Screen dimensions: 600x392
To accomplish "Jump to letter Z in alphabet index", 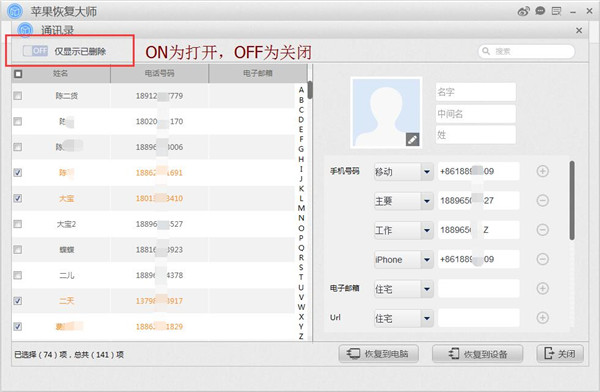I will 301,336.
